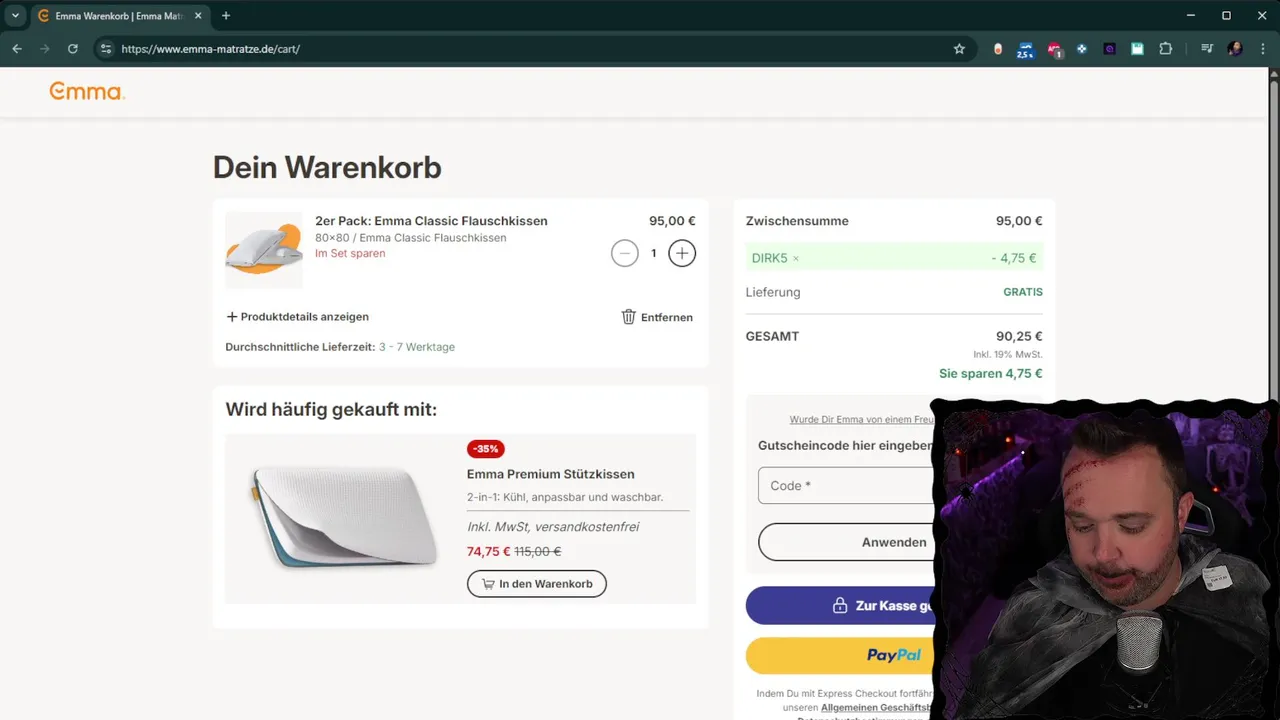Click the 2er Pack Emma Classic Flauschkissen title
Viewport: 1280px width, 720px height.
(x=431, y=221)
